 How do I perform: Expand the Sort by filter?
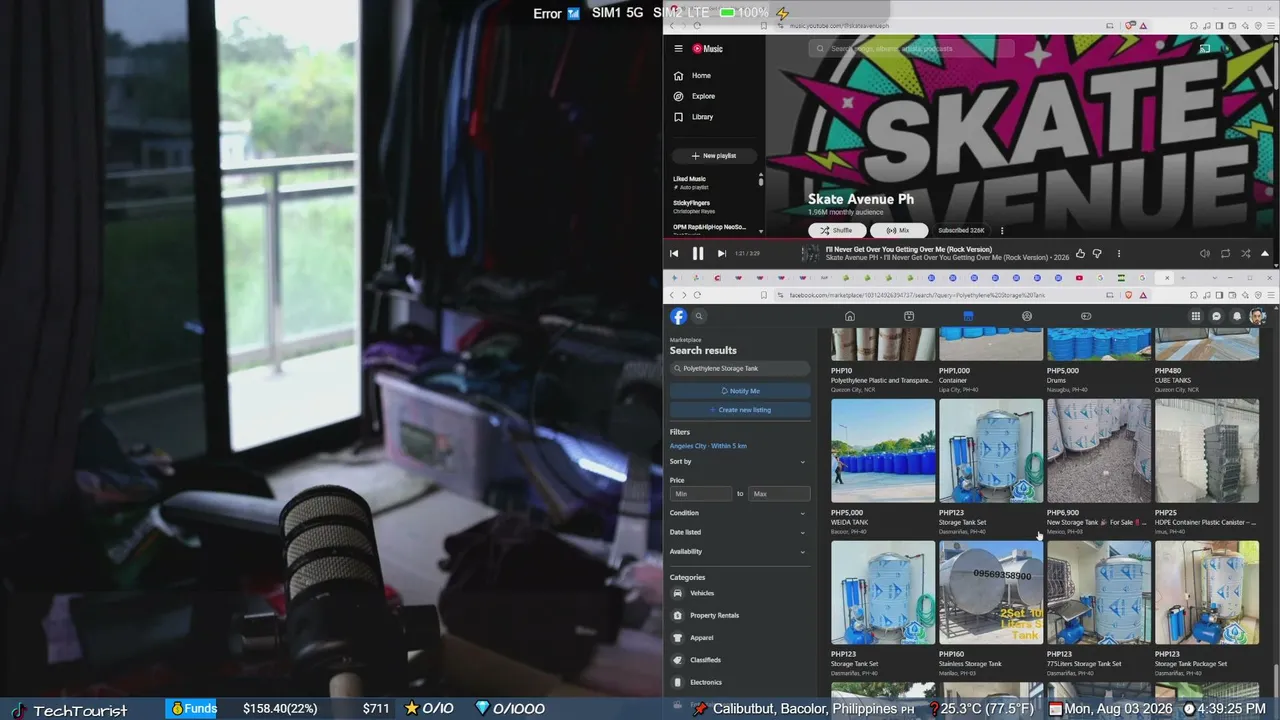pos(738,462)
